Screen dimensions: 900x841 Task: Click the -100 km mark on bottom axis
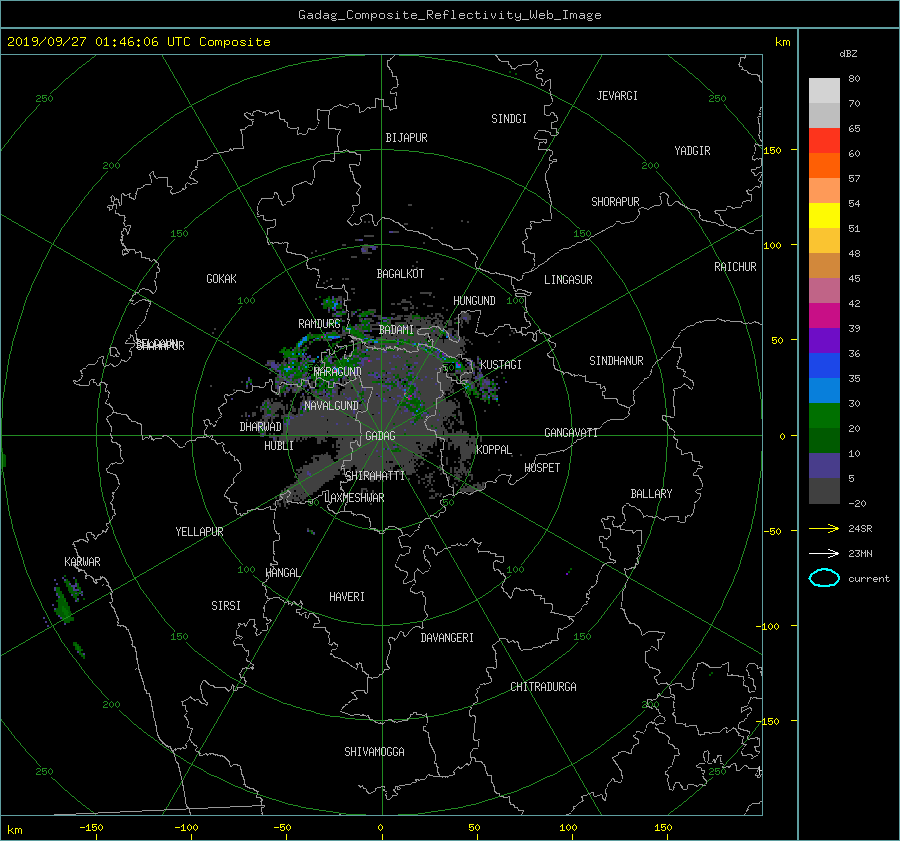coord(186,827)
